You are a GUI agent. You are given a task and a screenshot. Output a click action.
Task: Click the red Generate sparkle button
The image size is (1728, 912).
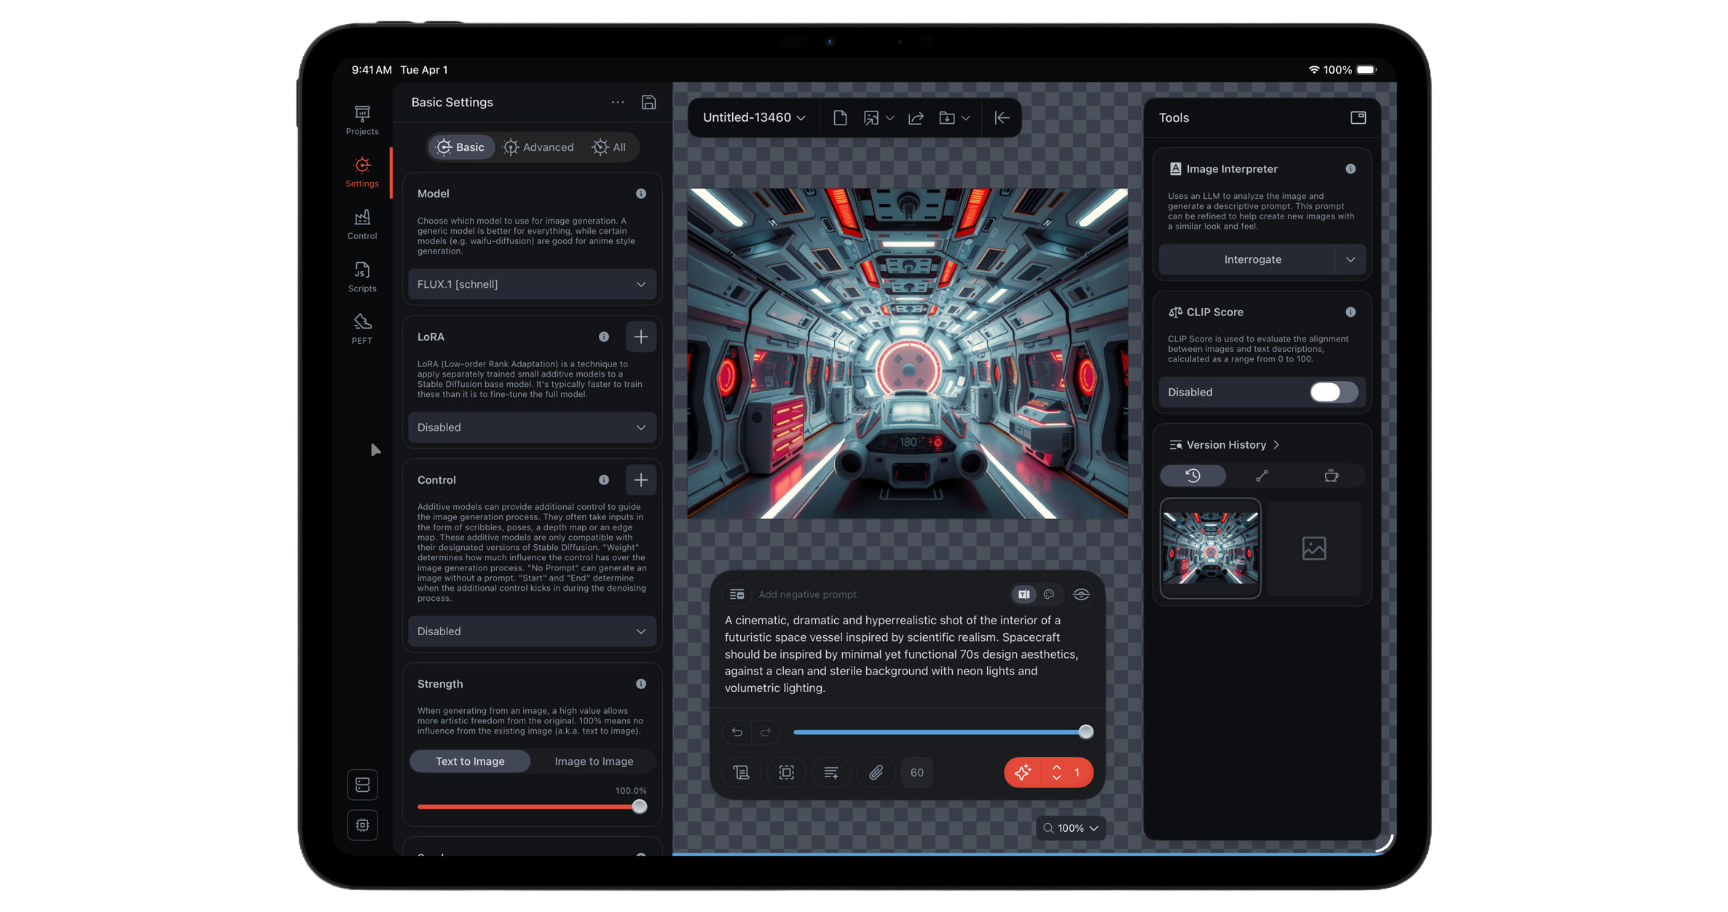(1022, 772)
